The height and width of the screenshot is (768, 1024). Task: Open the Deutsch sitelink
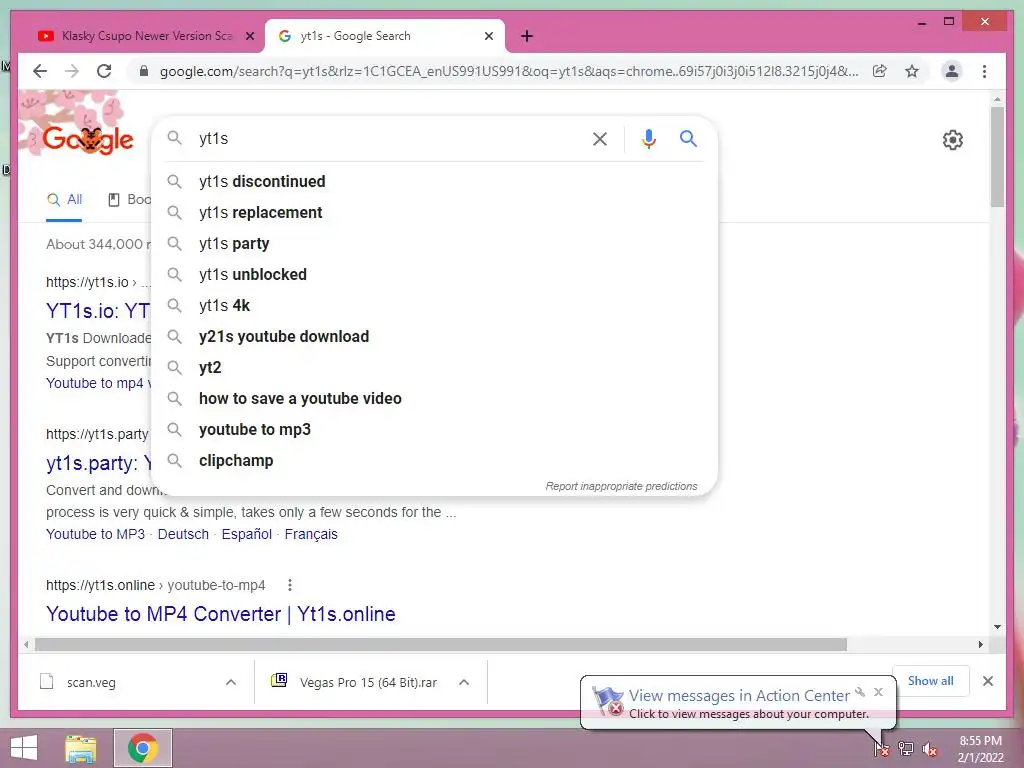183,534
